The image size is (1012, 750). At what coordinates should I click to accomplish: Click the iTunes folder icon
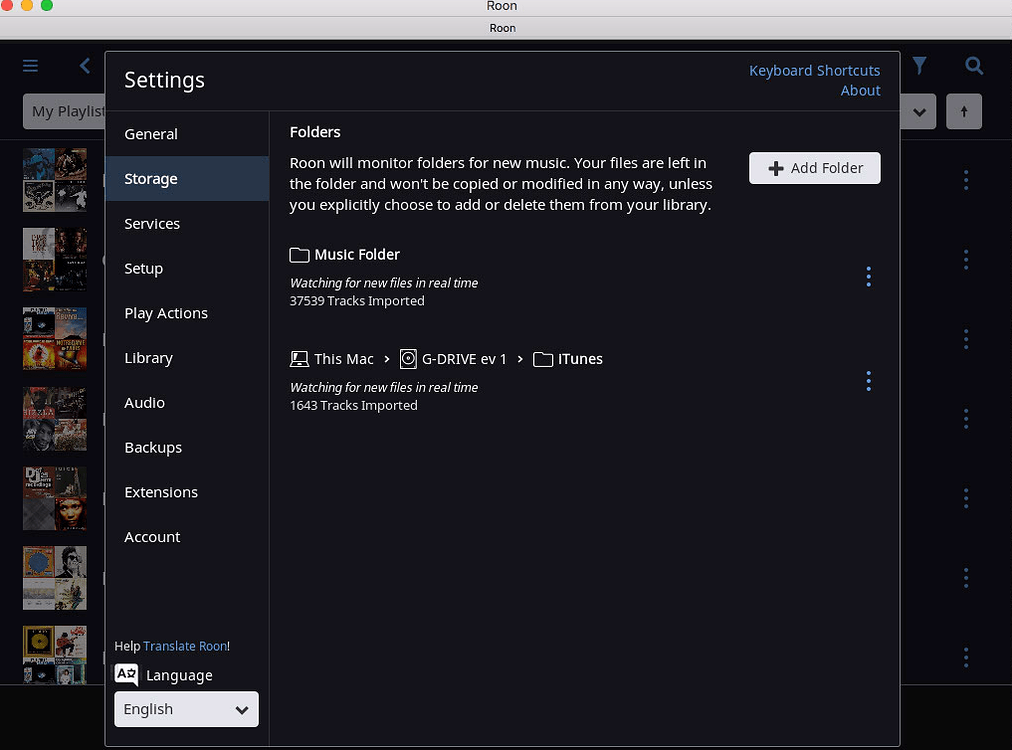543,359
